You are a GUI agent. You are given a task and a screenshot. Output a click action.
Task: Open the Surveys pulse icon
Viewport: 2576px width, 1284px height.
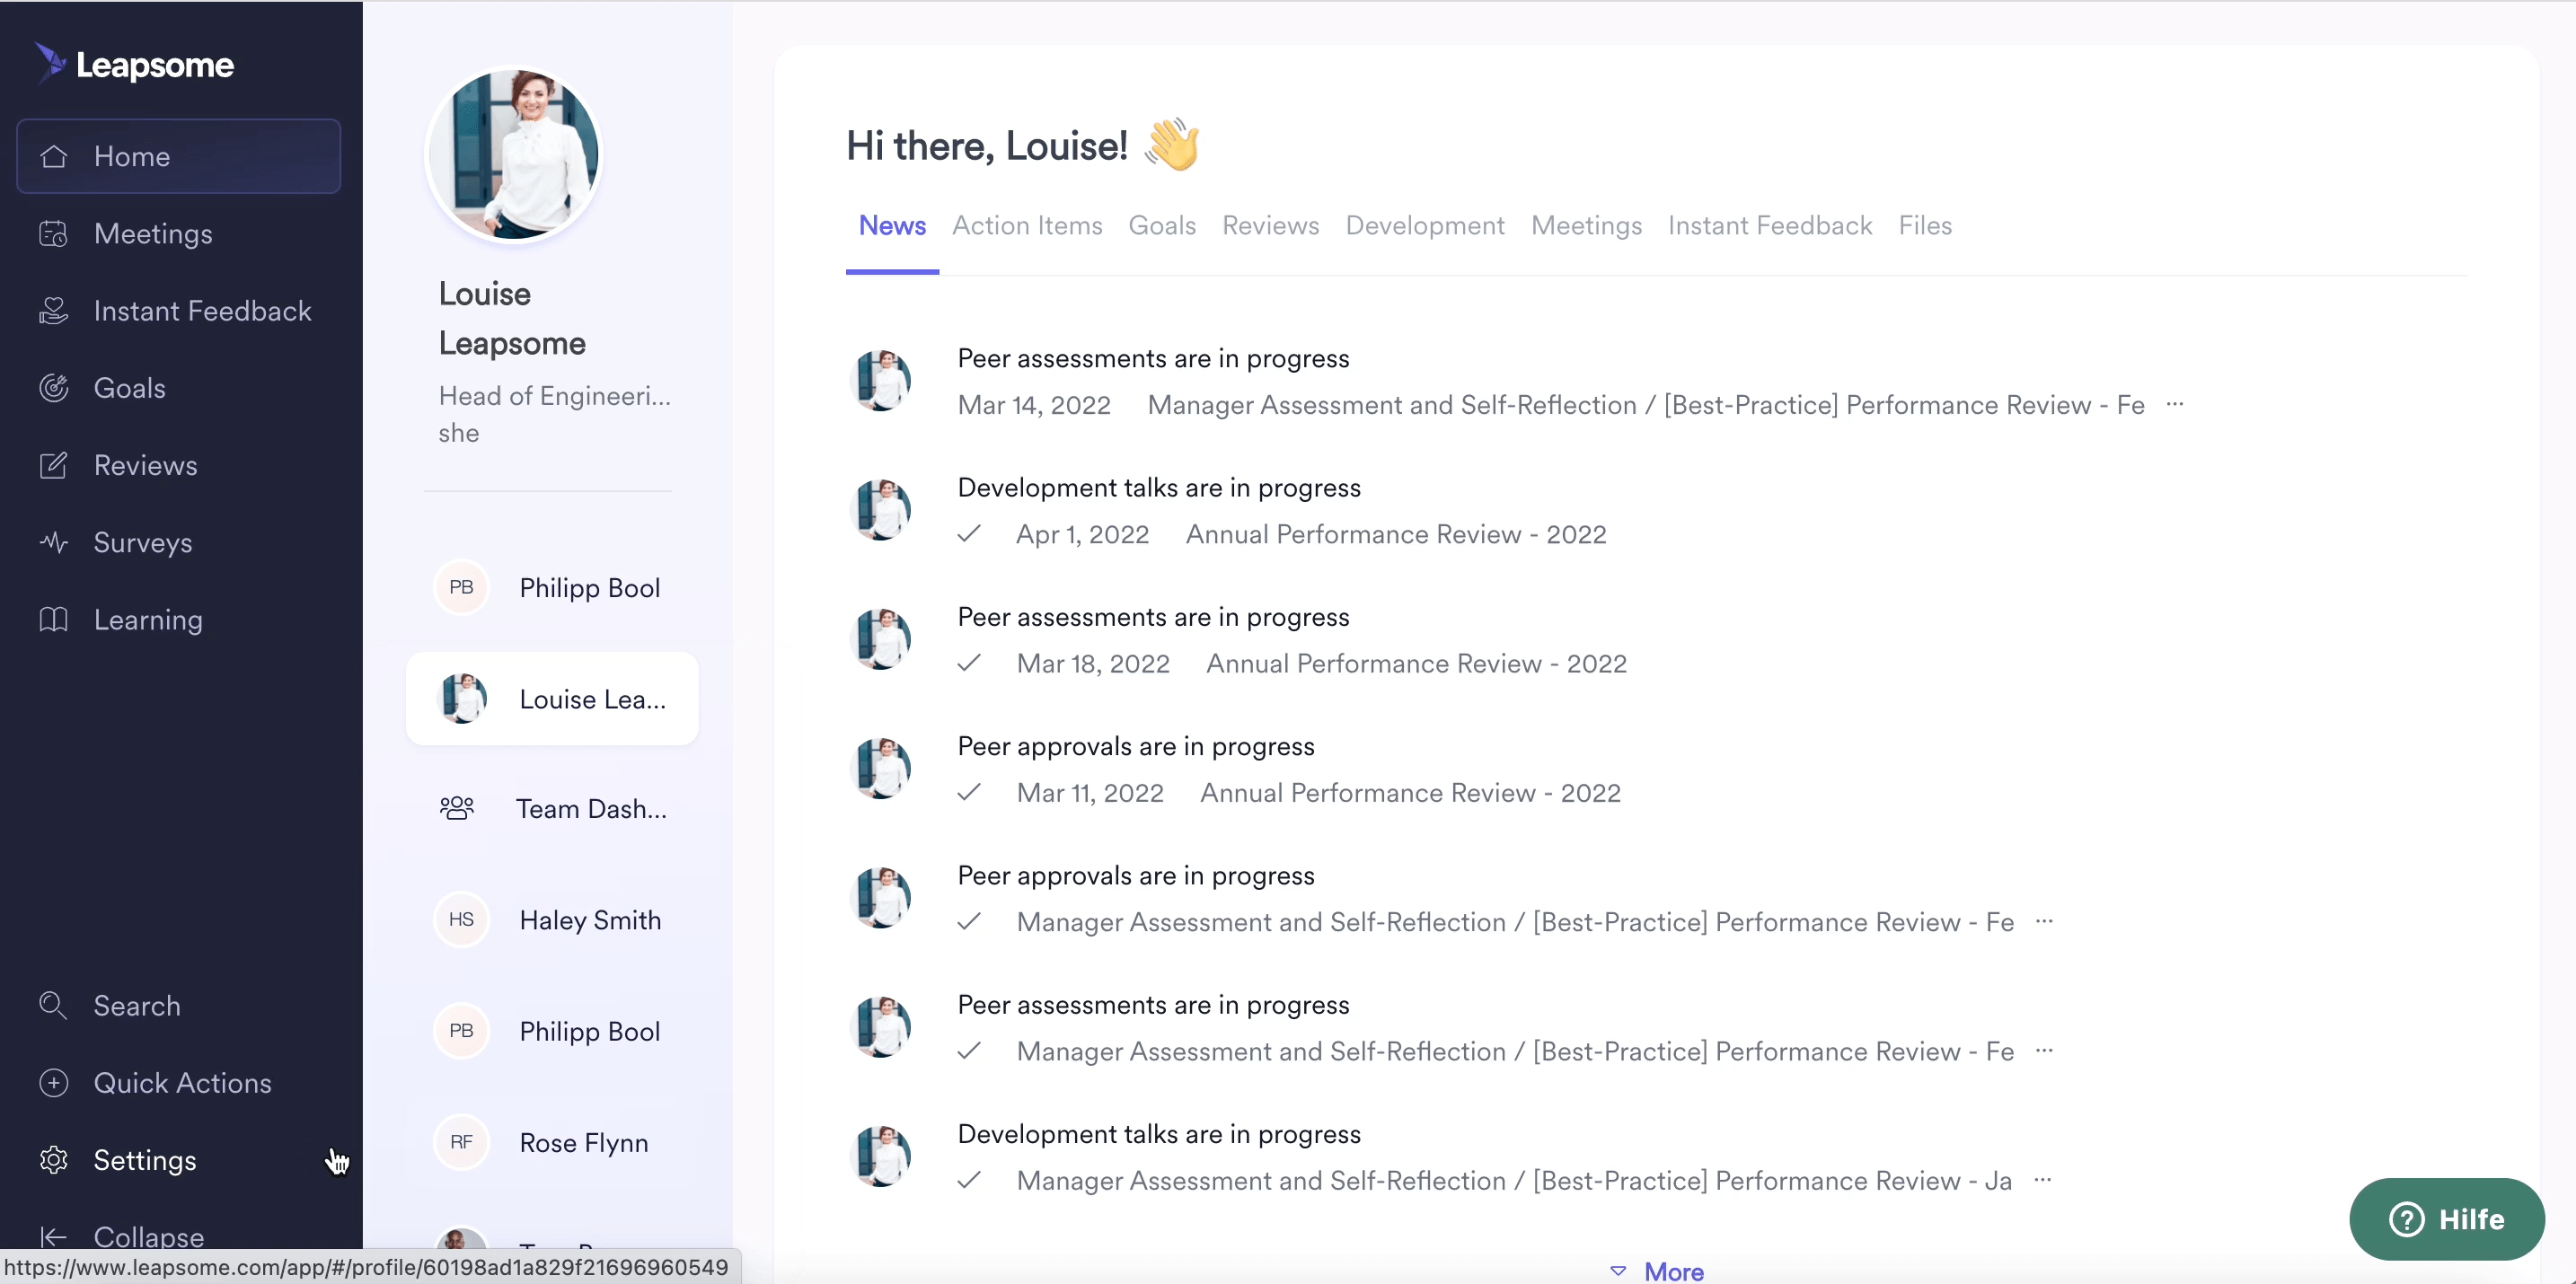click(54, 542)
